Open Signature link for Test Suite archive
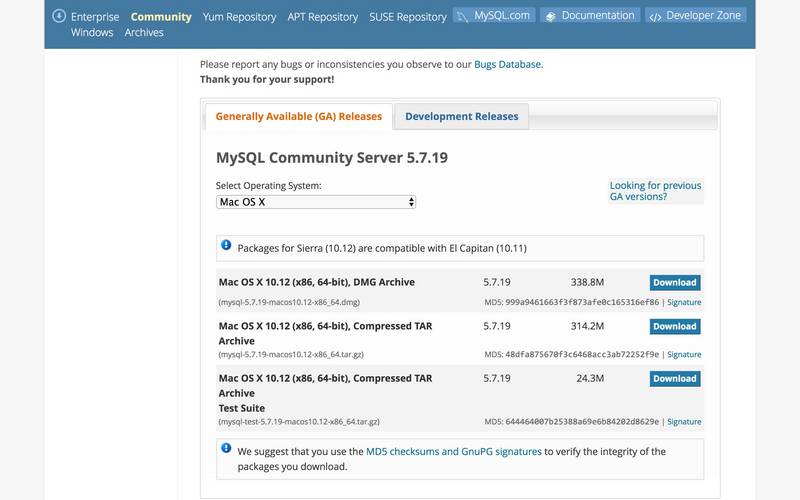 point(684,421)
